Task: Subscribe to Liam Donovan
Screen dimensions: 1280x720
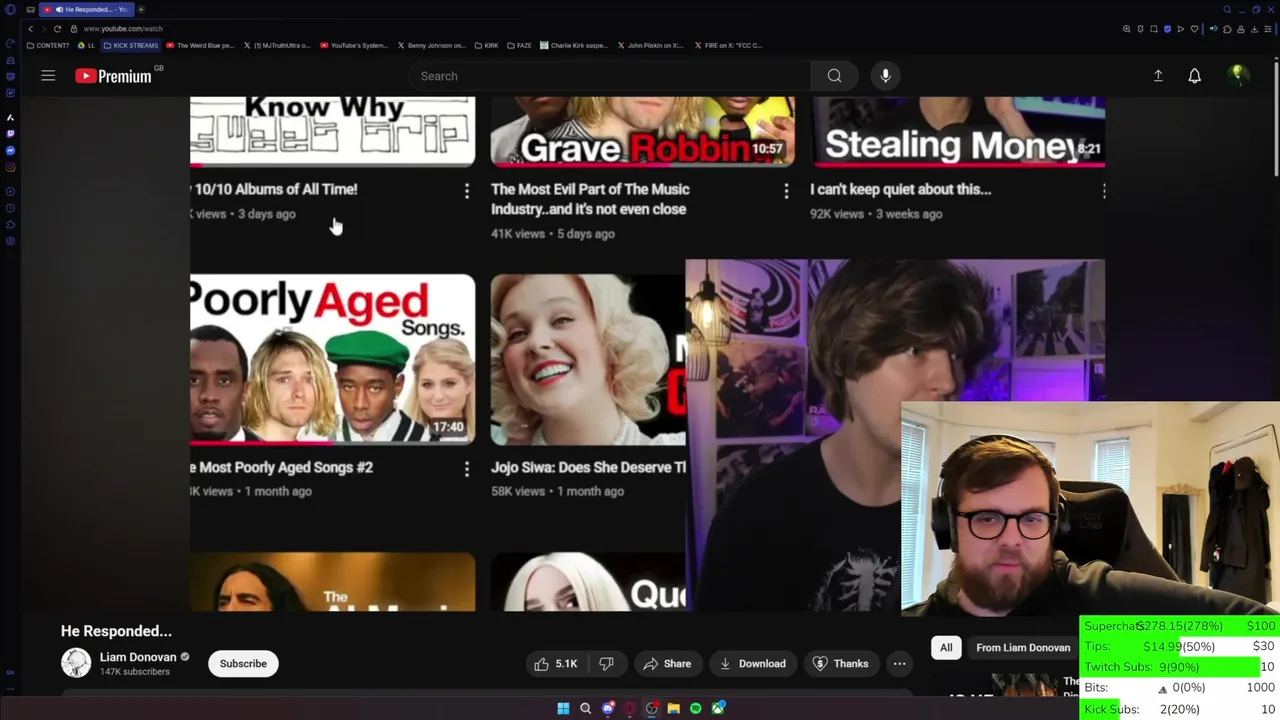Action: coord(243,664)
